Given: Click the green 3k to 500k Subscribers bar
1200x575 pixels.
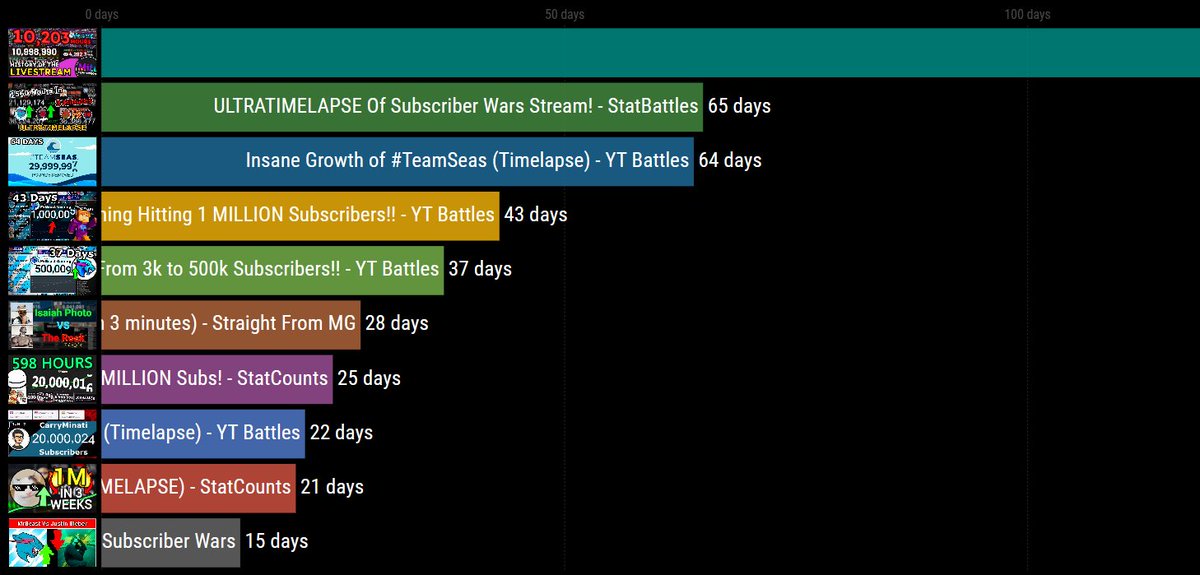Looking at the screenshot, I should coord(273,270).
